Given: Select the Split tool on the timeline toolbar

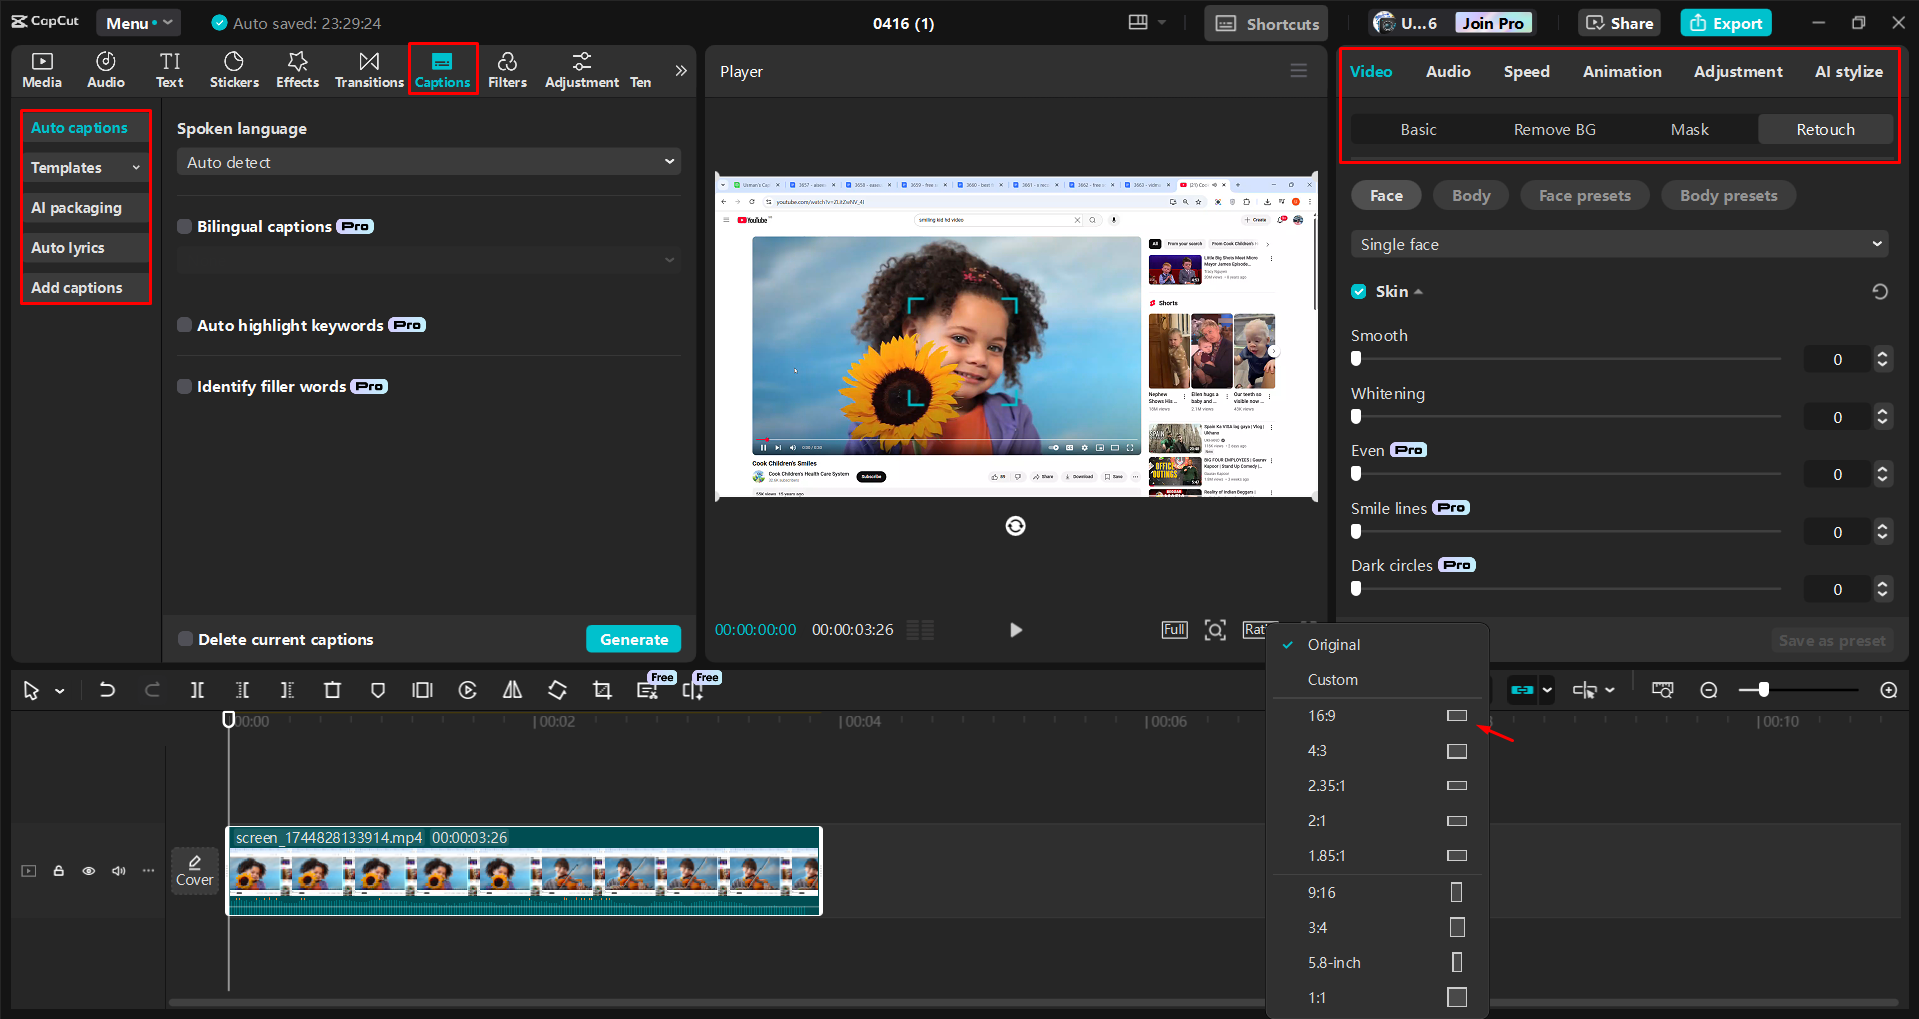Looking at the screenshot, I should click(x=197, y=690).
